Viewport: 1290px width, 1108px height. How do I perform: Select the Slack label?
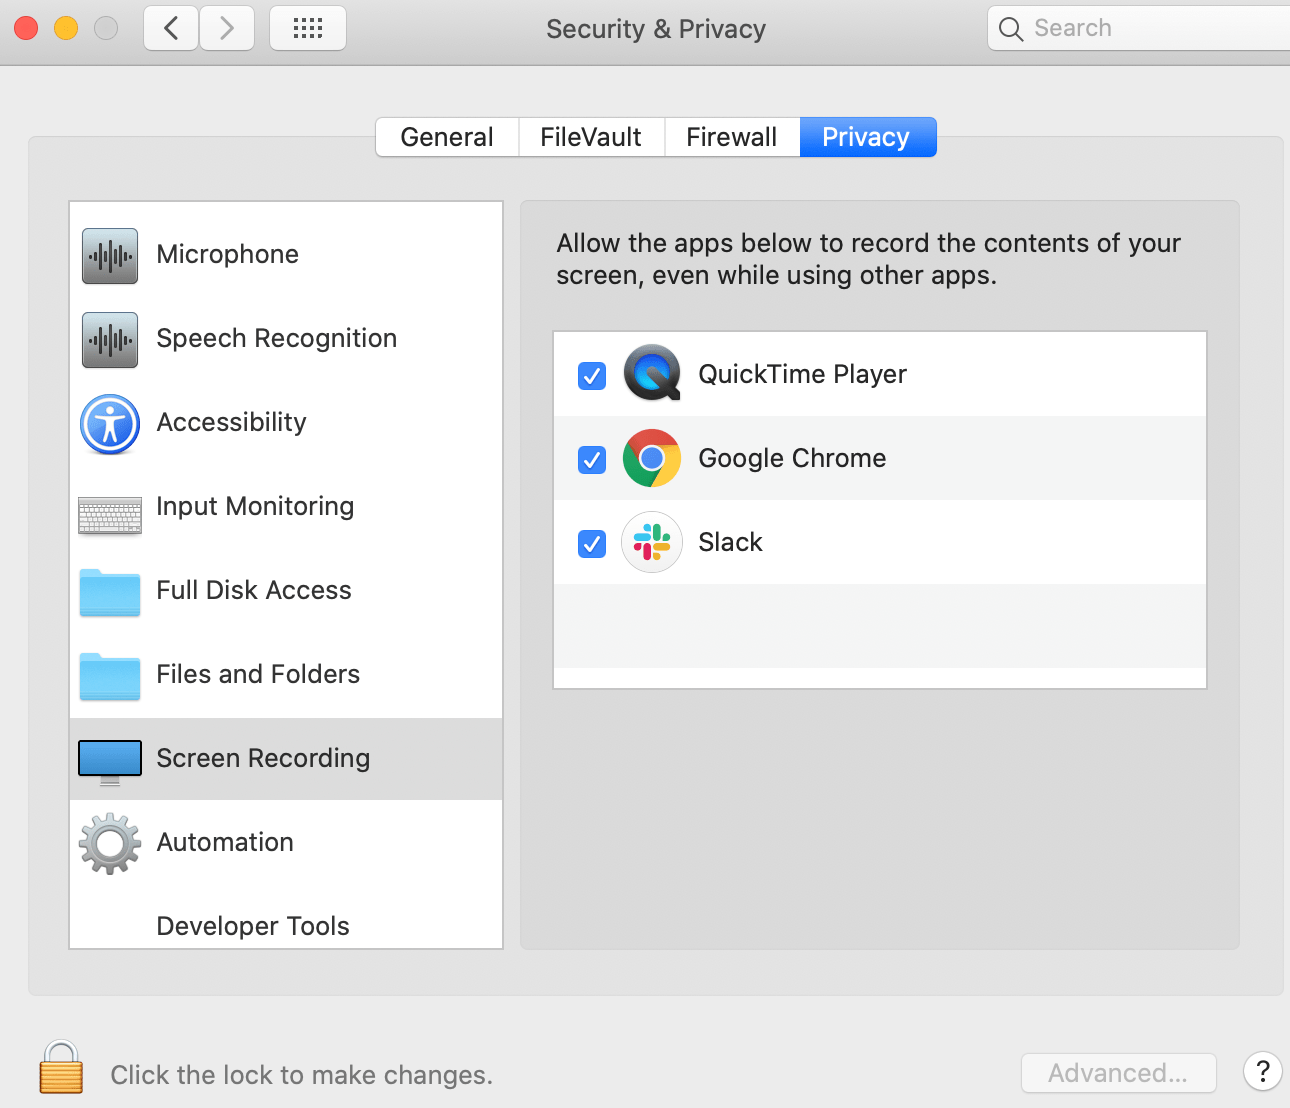pyautogui.click(x=730, y=542)
